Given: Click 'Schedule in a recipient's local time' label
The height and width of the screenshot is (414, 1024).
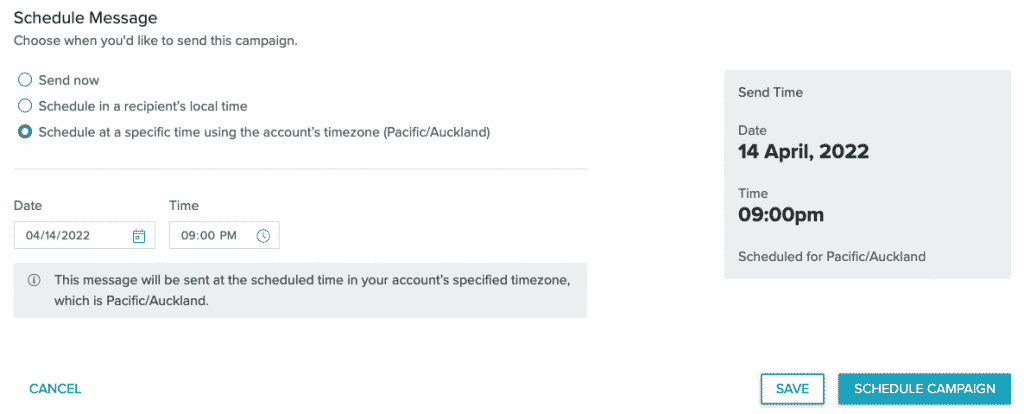Looking at the screenshot, I should click(x=143, y=105).
